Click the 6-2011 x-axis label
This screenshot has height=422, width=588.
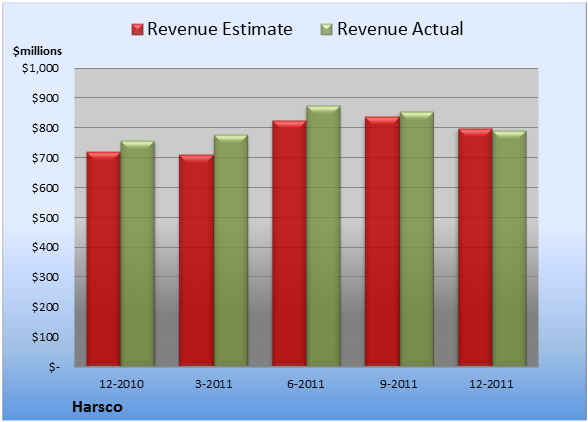click(306, 384)
